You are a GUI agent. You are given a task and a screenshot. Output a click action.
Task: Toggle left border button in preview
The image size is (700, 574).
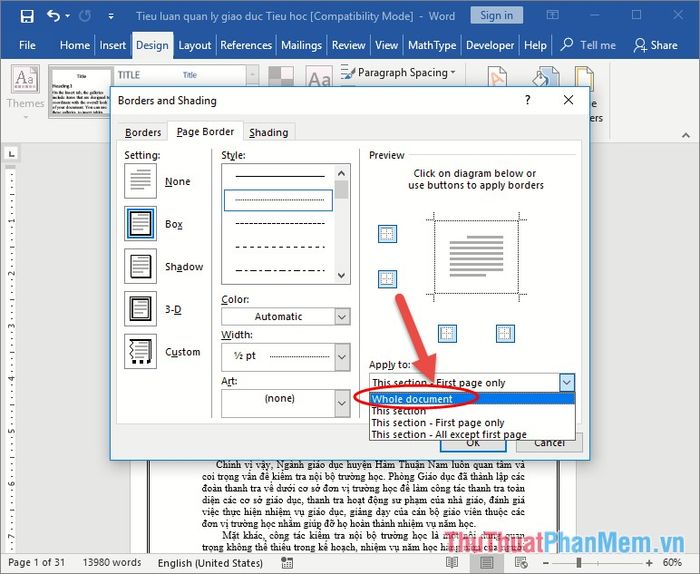(x=447, y=333)
